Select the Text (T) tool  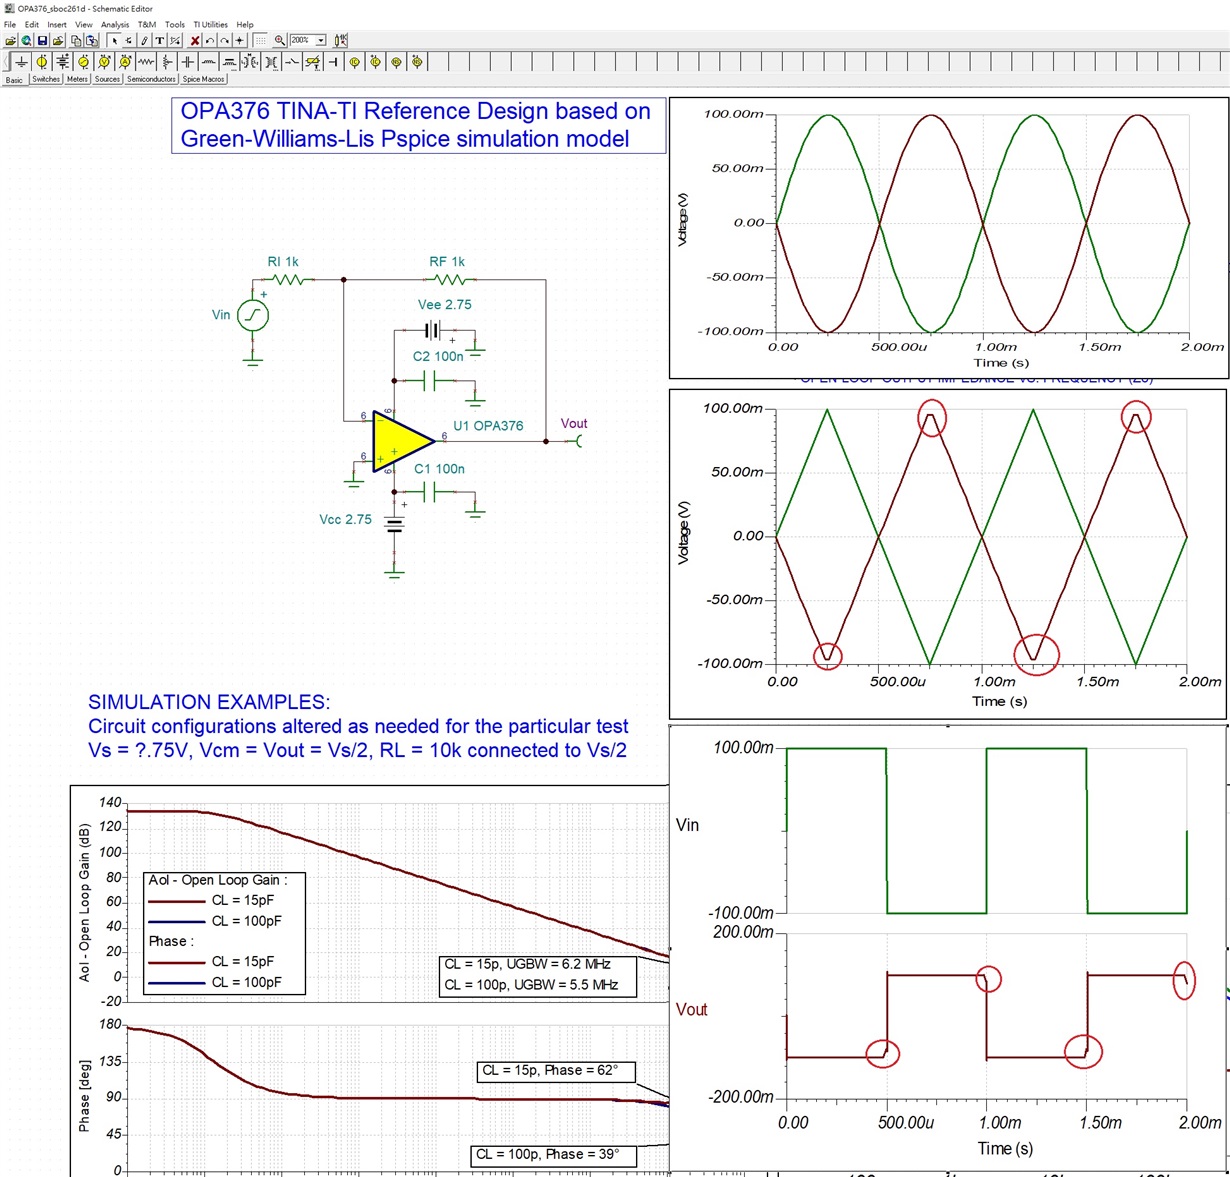point(159,41)
